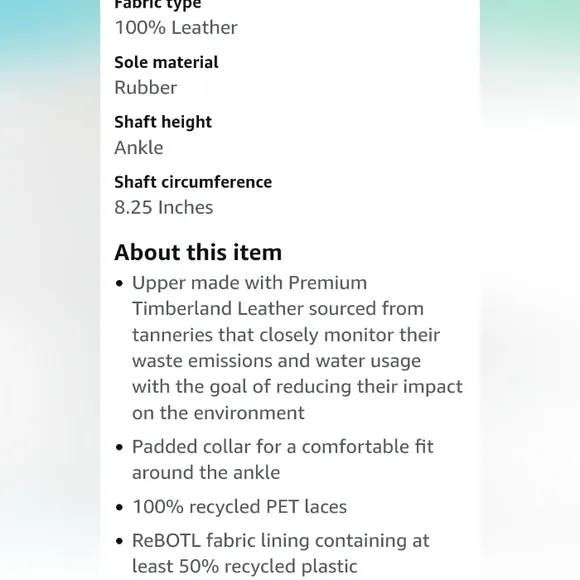Click the 'least 50% recycled plastic' line

click(245, 566)
